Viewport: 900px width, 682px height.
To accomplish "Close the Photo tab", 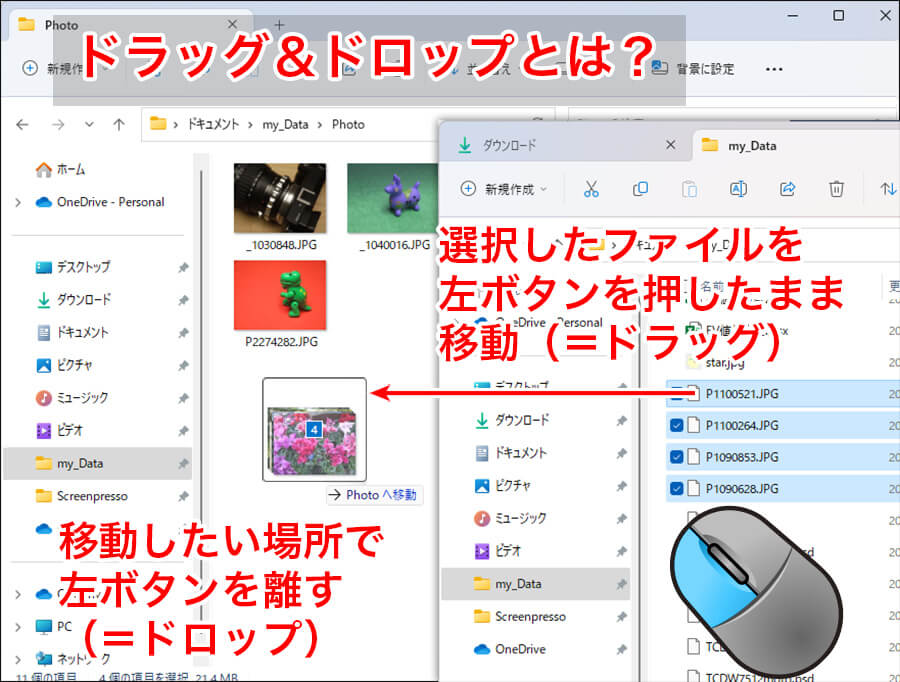I will [x=232, y=24].
